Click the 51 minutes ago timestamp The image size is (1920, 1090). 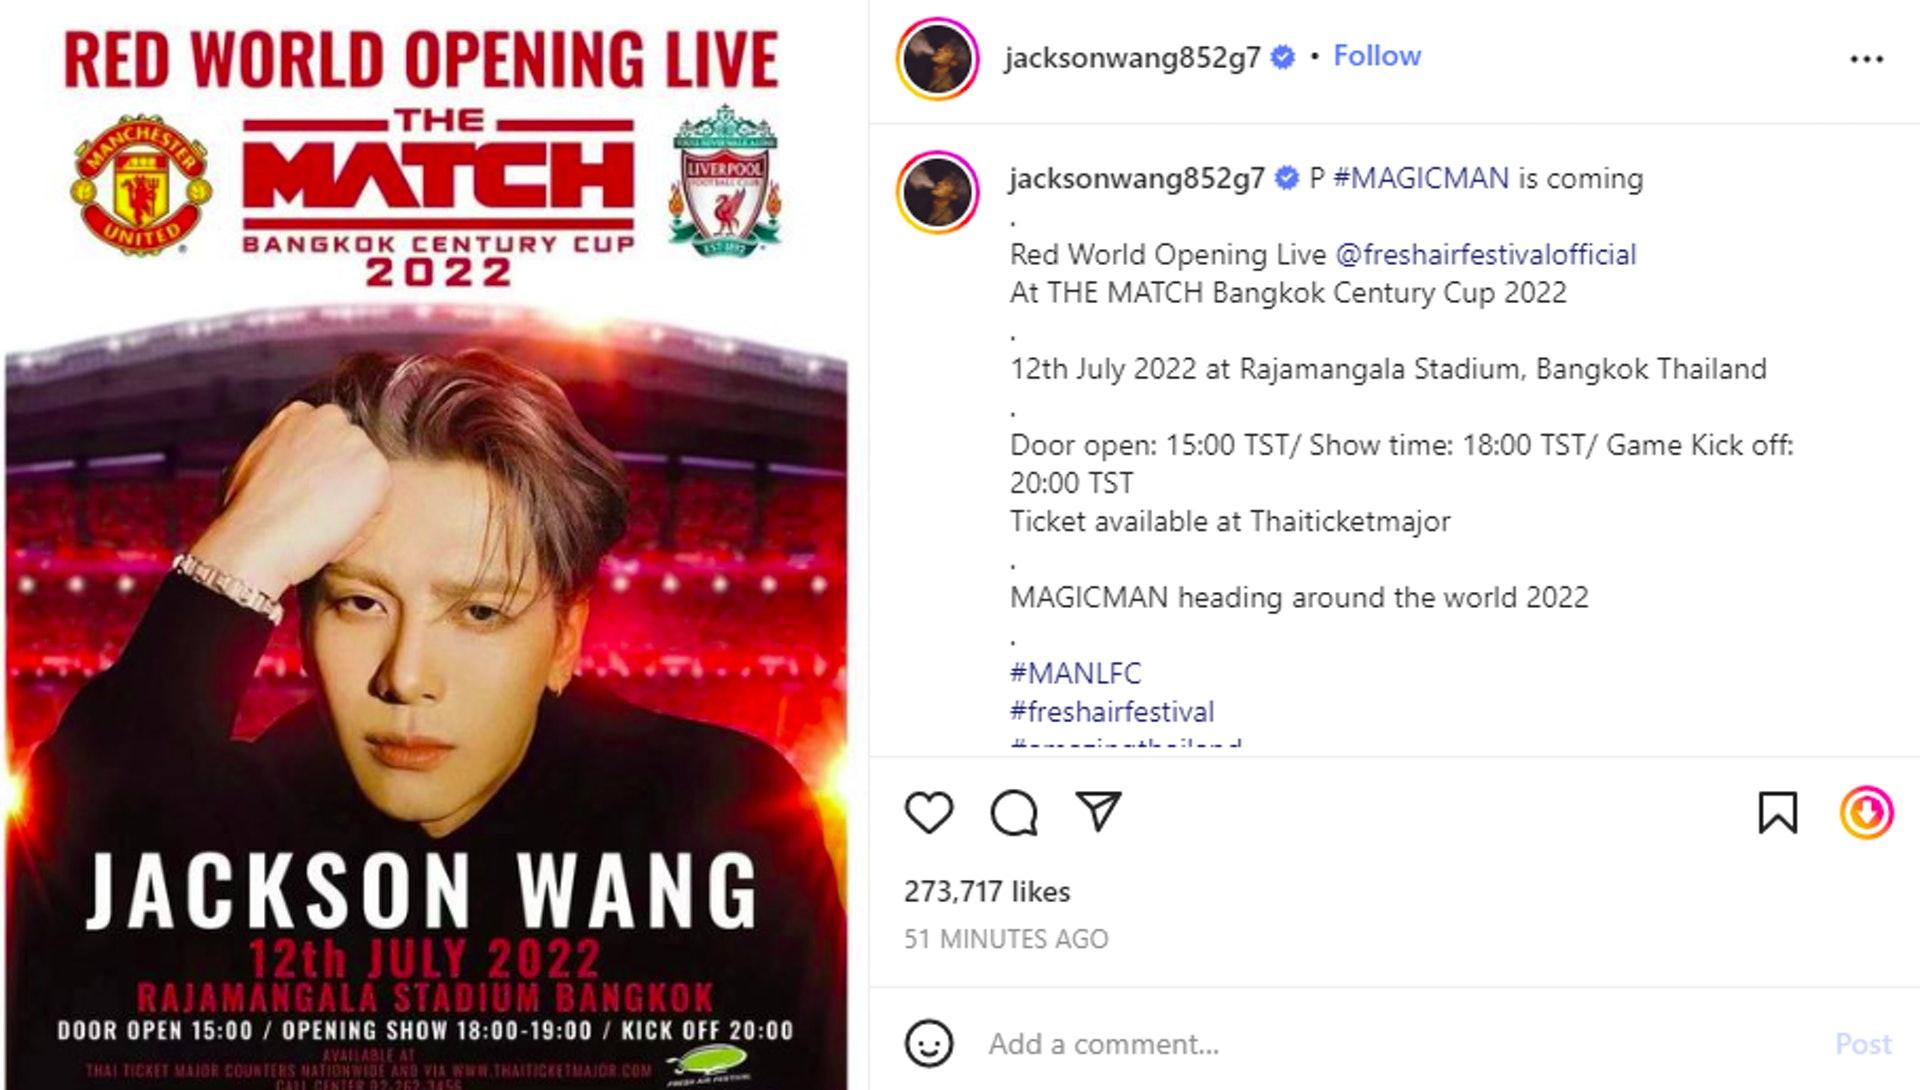click(1006, 939)
